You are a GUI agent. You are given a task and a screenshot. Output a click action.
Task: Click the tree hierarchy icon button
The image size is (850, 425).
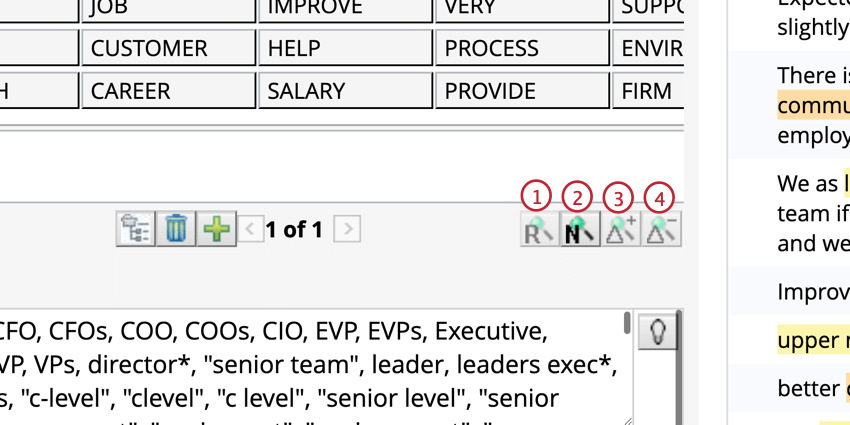pyautogui.click(x=134, y=229)
